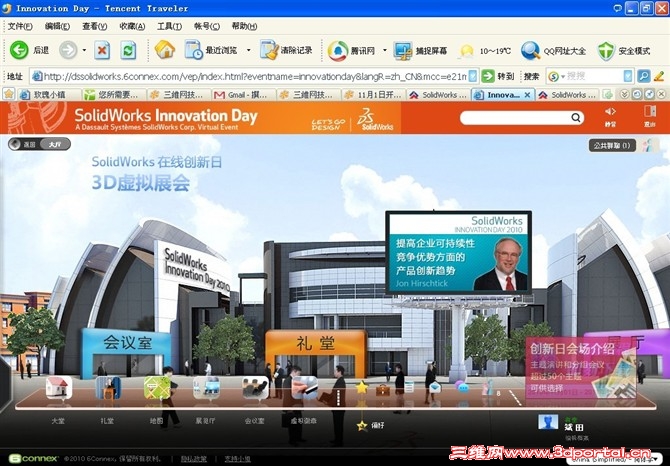Open the search engine selector dropdown

click(557, 76)
